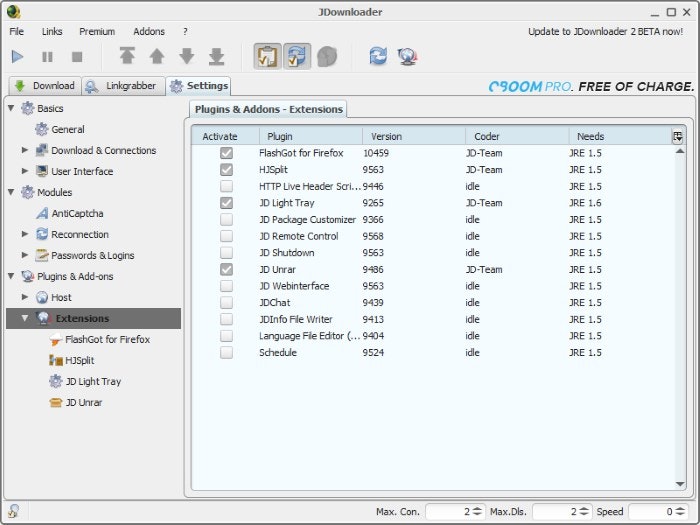Expand Passwords & Logins tree node
This screenshot has width=700, height=525.
pyautogui.click(x=25, y=255)
